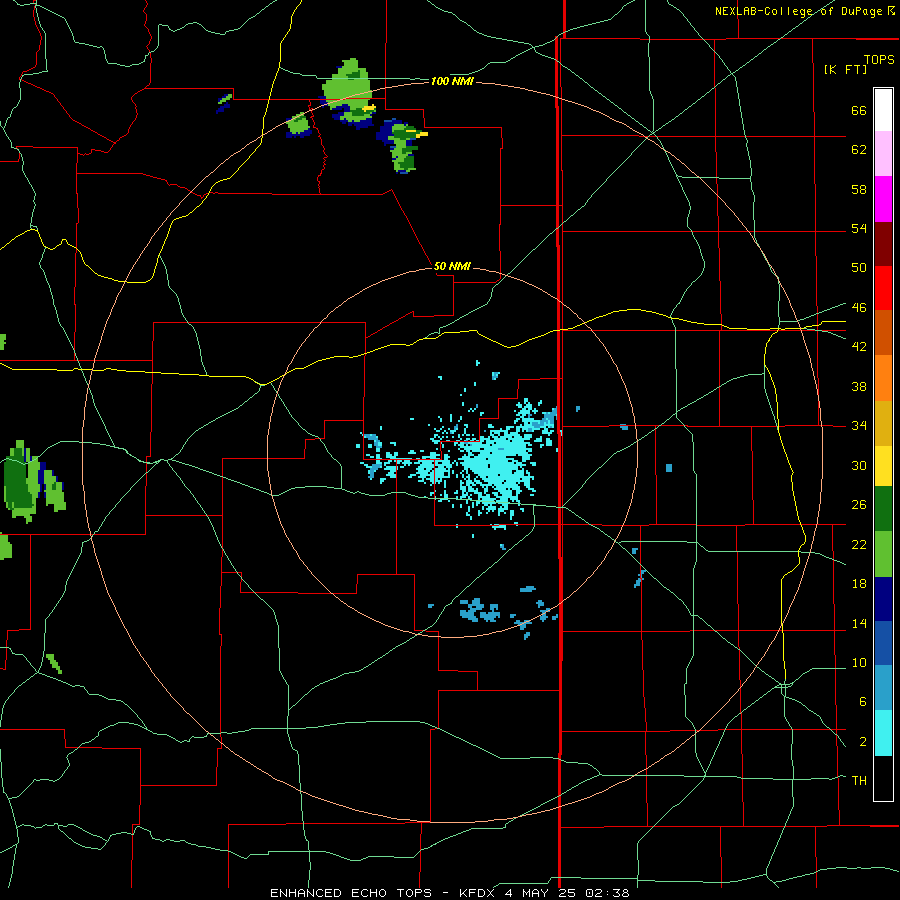Click the light green 26K ft legend swatch
Image resolution: width=900 pixels, height=900 pixels.
click(883, 554)
